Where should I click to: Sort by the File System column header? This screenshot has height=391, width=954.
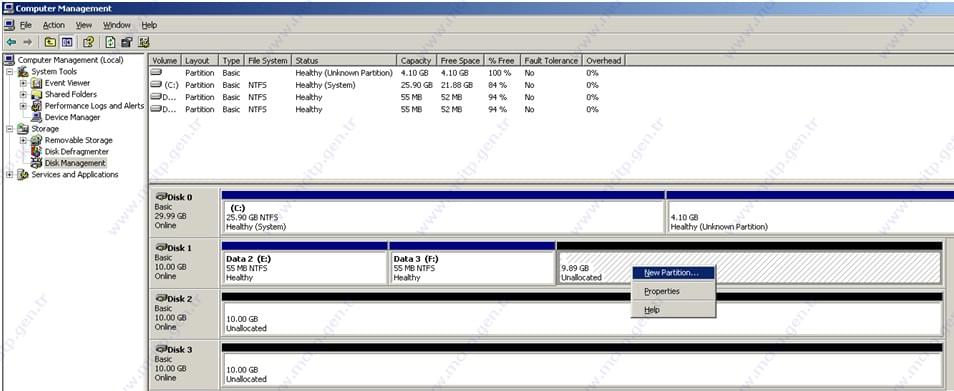(x=268, y=61)
